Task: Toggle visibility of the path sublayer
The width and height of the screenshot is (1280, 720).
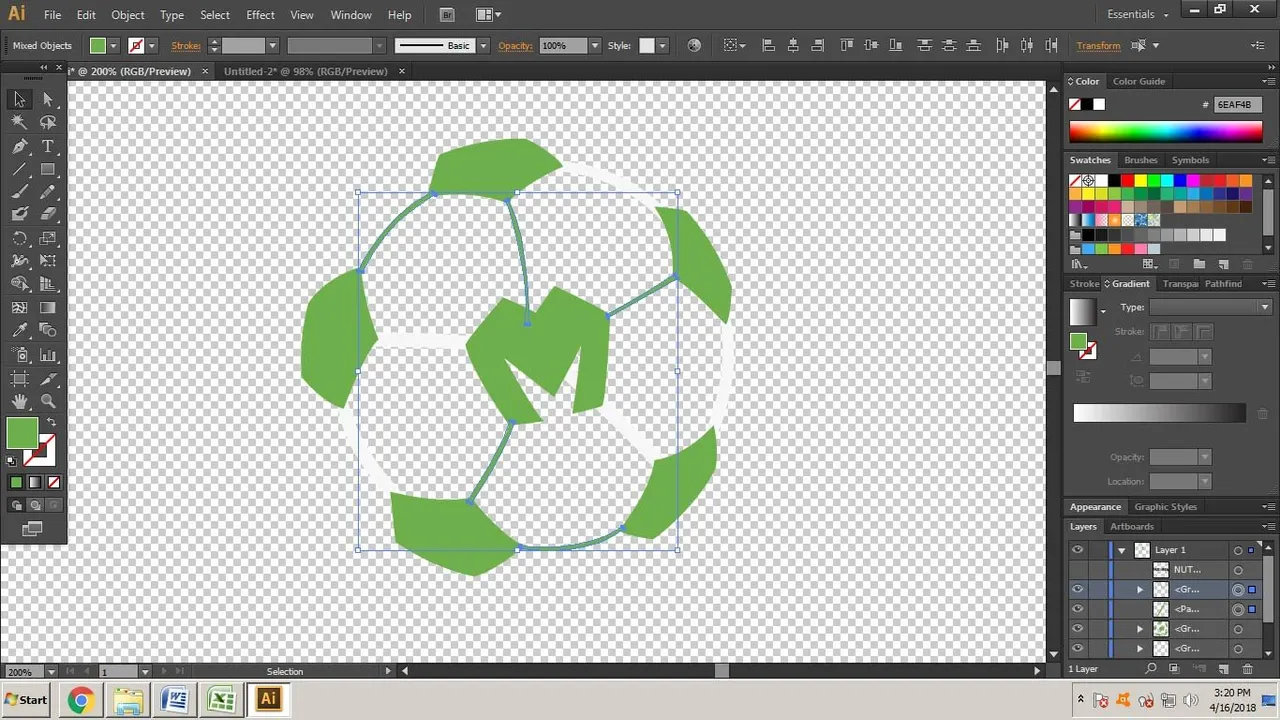Action: pyautogui.click(x=1077, y=609)
